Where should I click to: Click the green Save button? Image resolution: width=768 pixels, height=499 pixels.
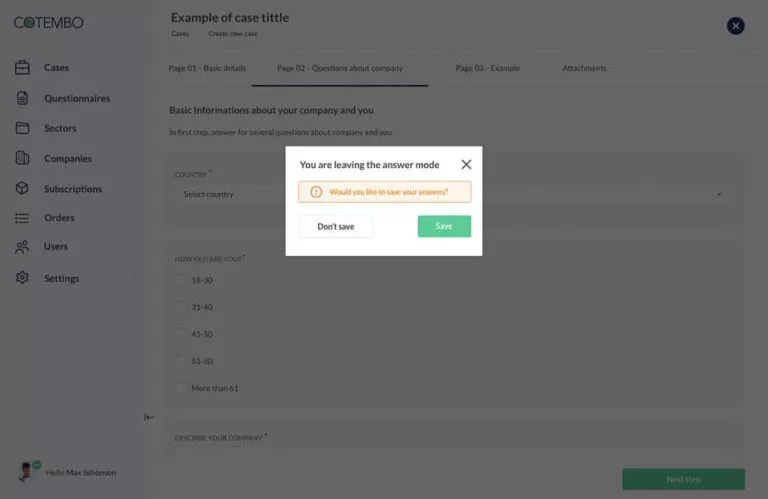click(x=444, y=226)
